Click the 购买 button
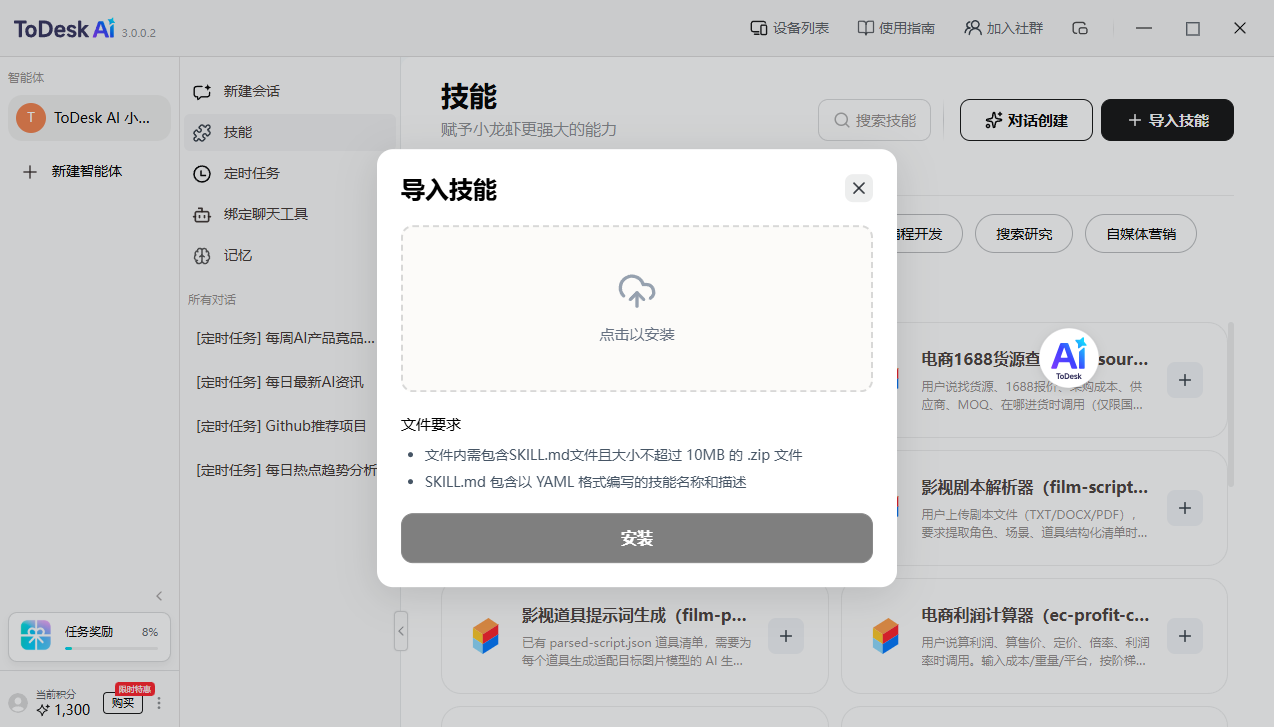 (123, 703)
